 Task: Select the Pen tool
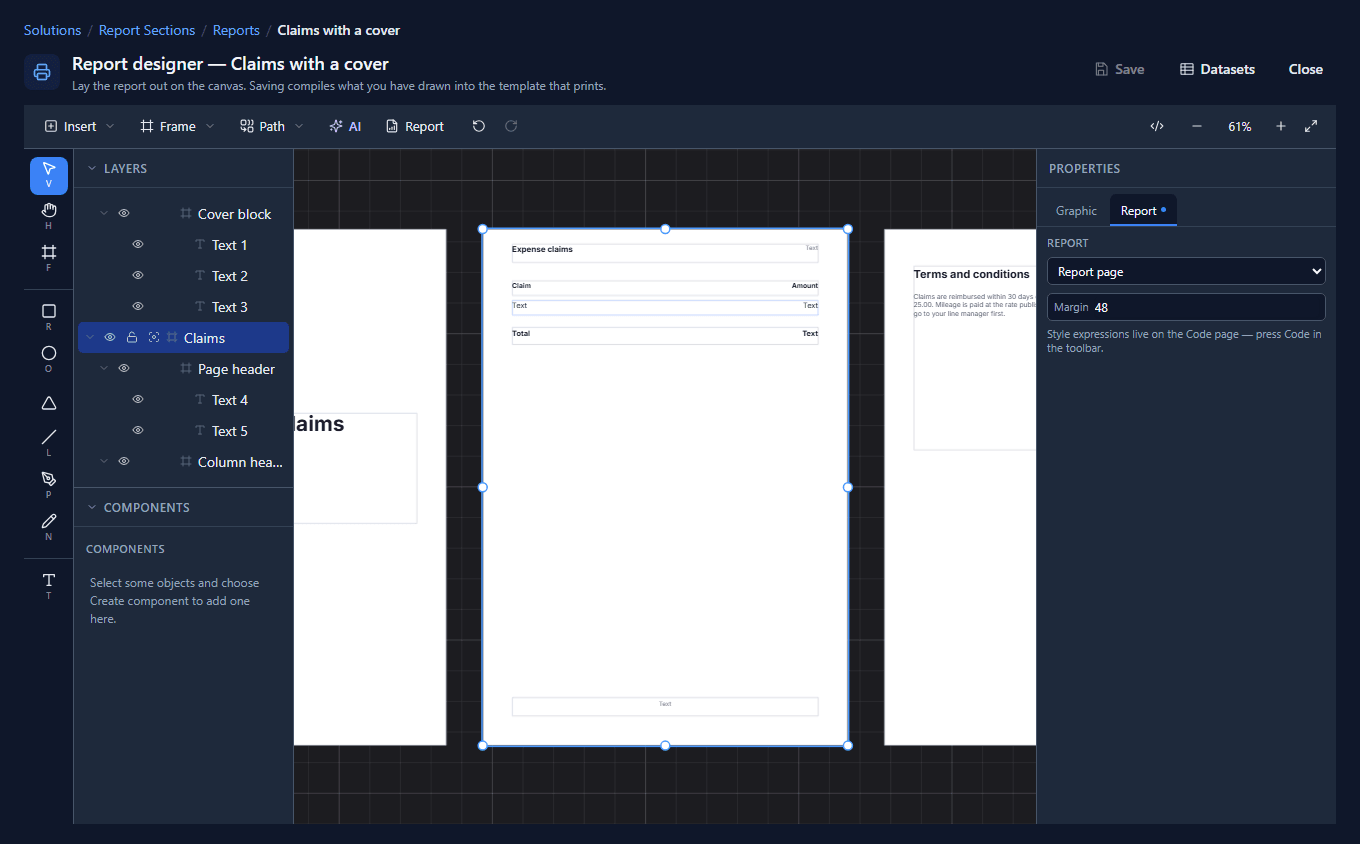pos(49,485)
